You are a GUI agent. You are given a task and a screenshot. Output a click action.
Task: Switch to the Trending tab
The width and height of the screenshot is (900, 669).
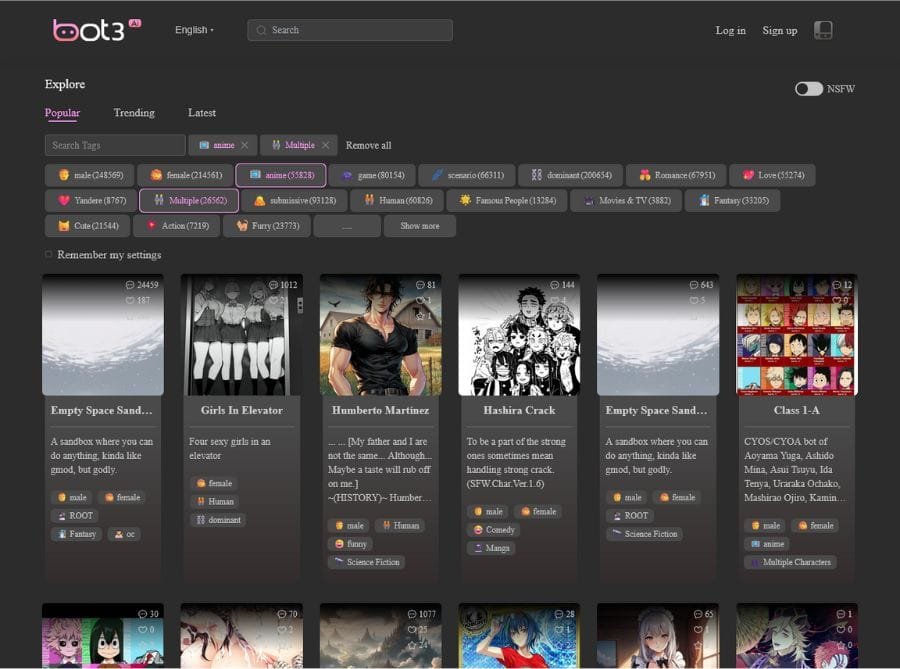click(x=134, y=113)
